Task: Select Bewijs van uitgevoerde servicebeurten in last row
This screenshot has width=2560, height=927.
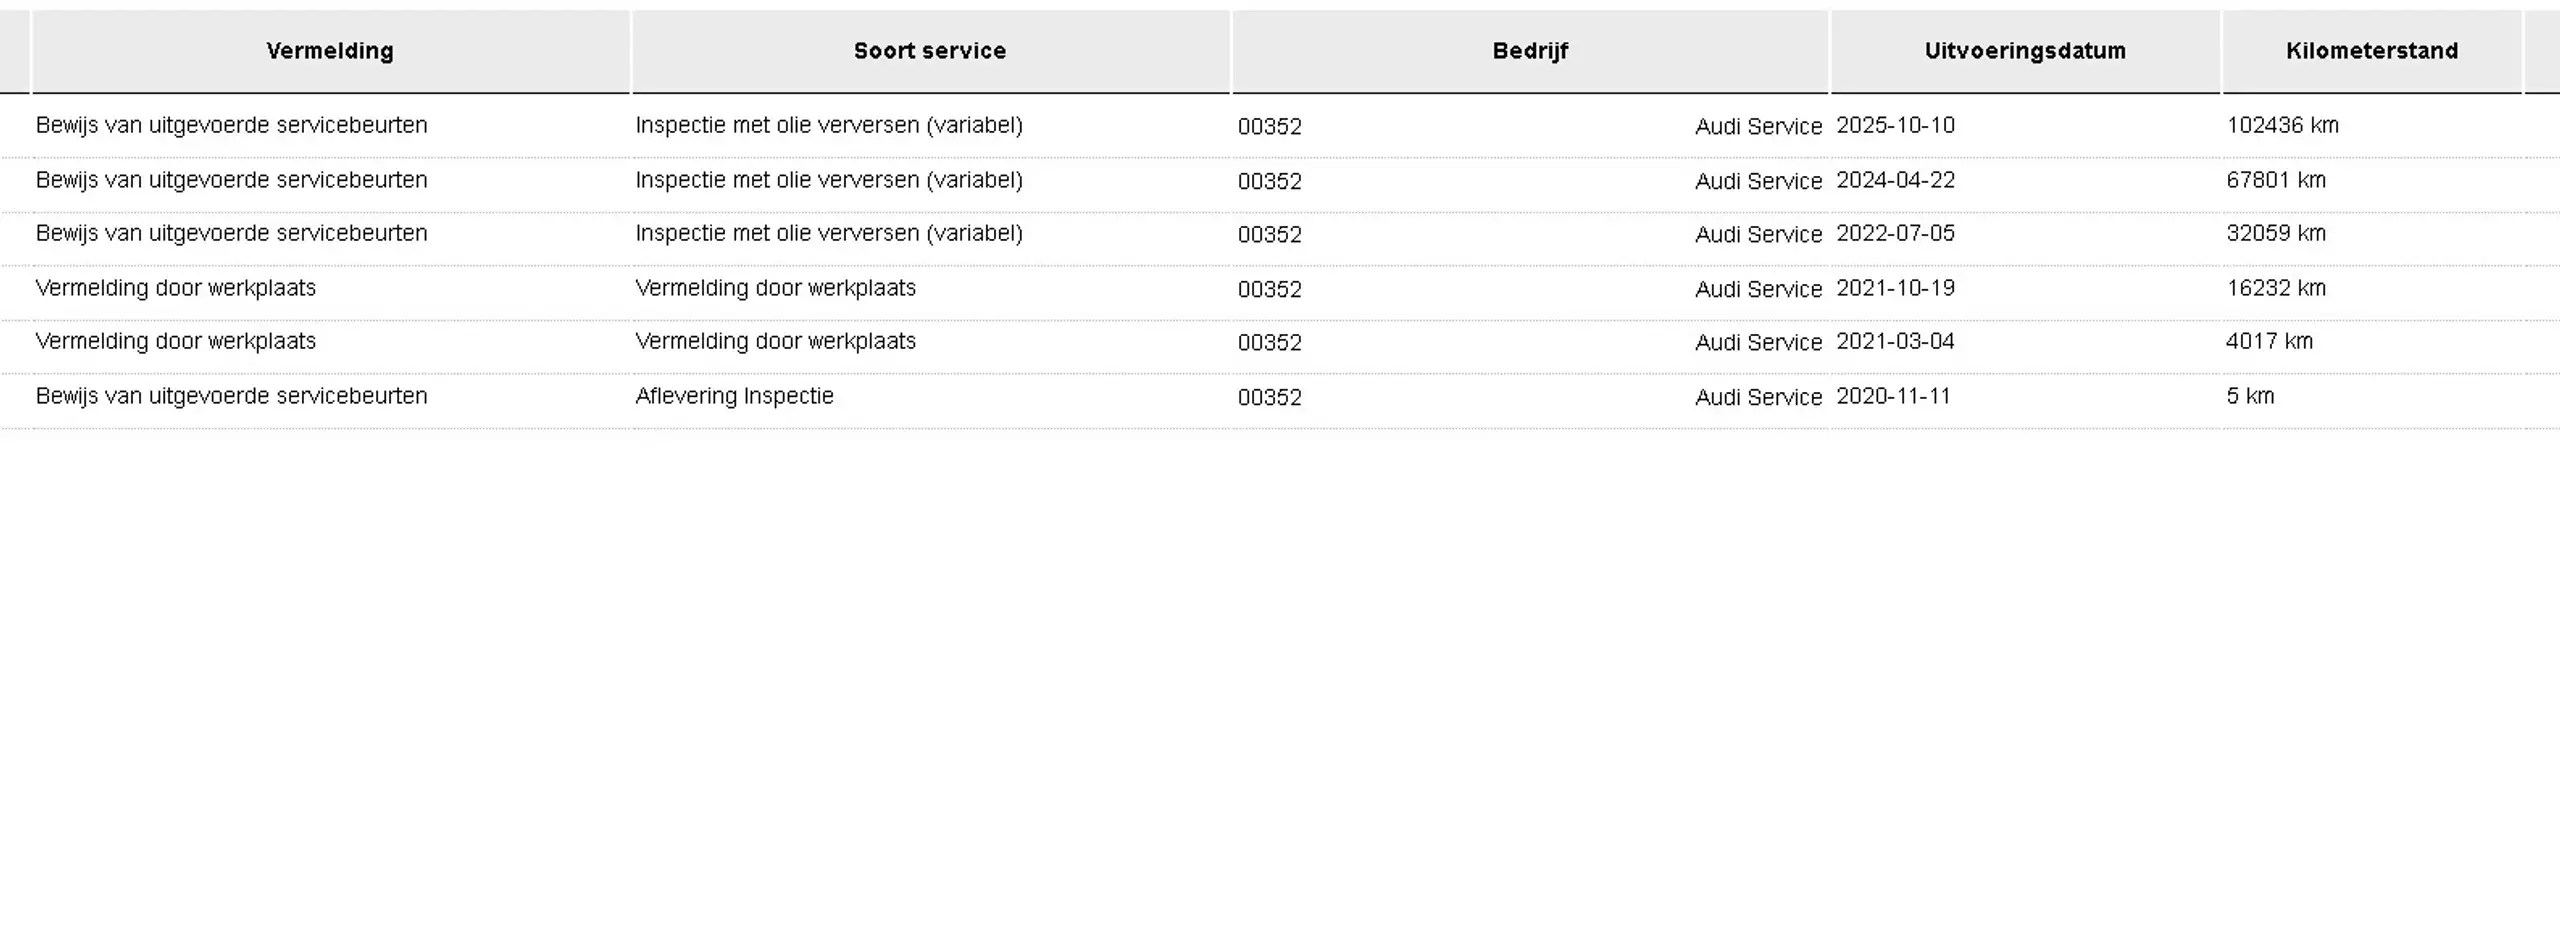Action: click(x=231, y=396)
